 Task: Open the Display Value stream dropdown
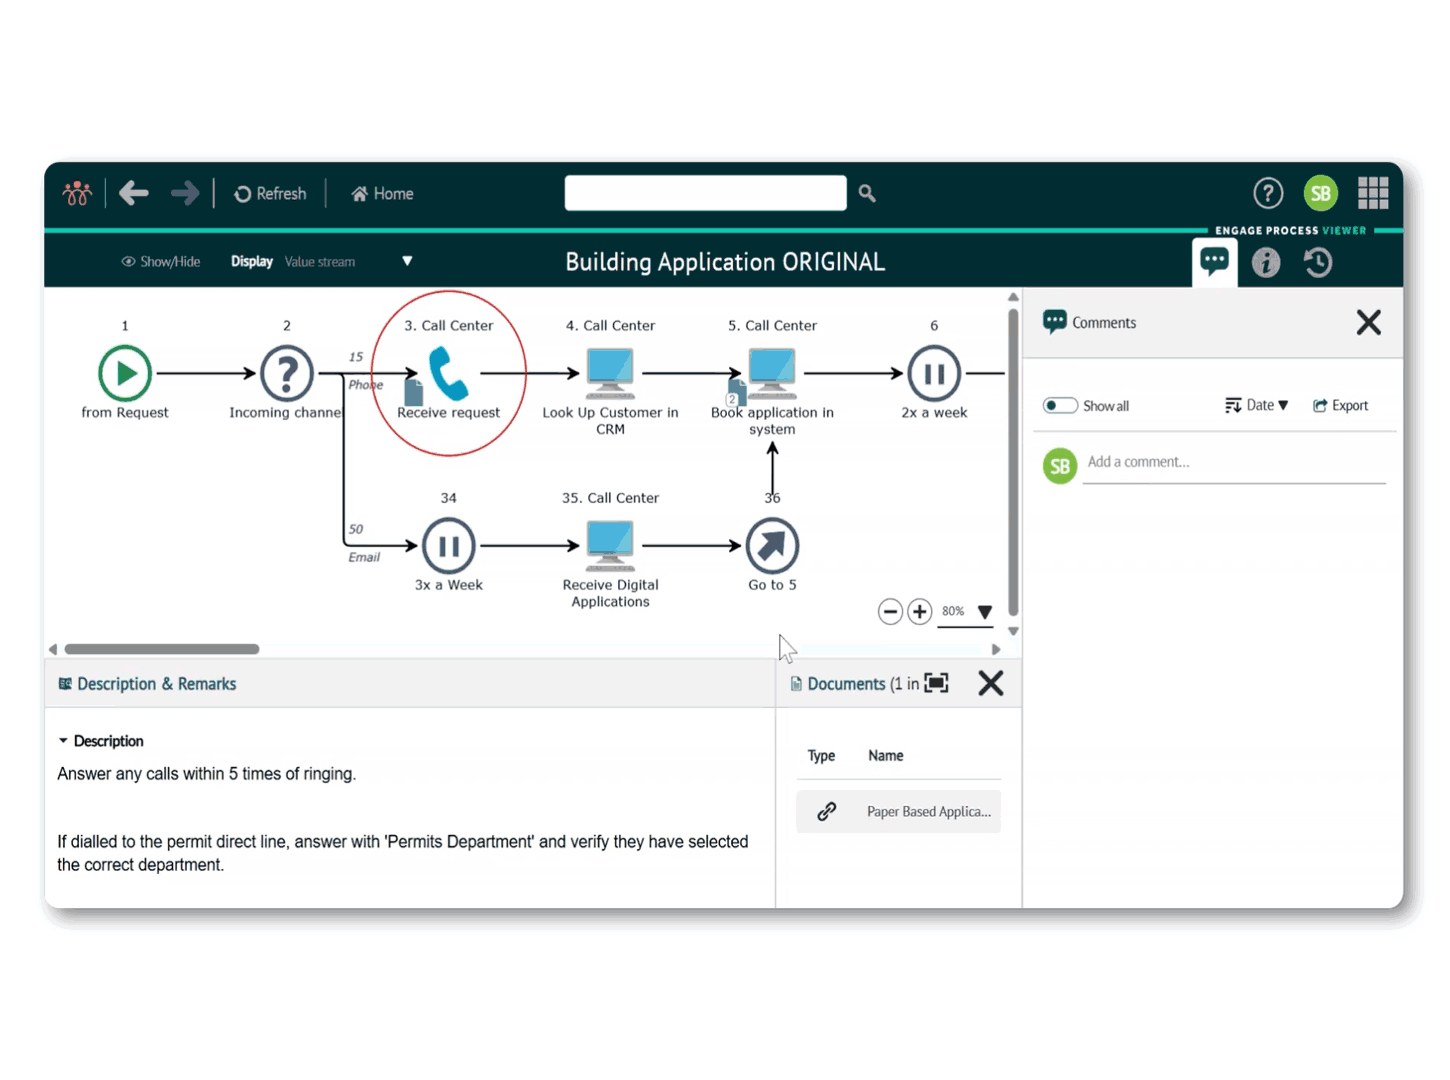click(407, 261)
